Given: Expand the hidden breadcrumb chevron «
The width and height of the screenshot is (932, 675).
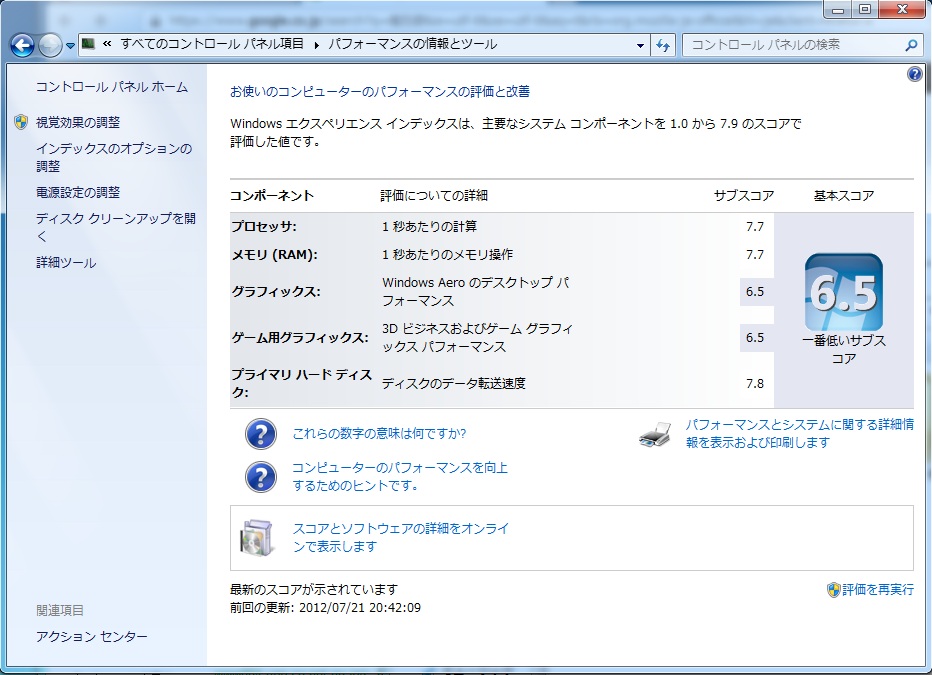Looking at the screenshot, I should 107,44.
